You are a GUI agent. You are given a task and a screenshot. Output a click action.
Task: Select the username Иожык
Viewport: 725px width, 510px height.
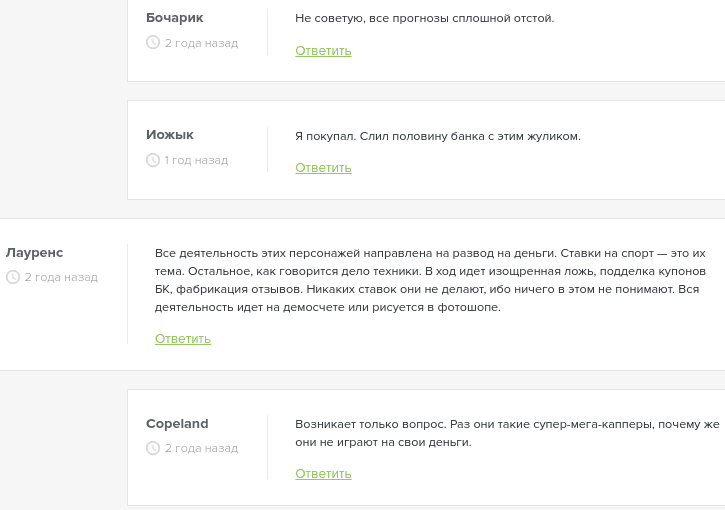coord(170,135)
